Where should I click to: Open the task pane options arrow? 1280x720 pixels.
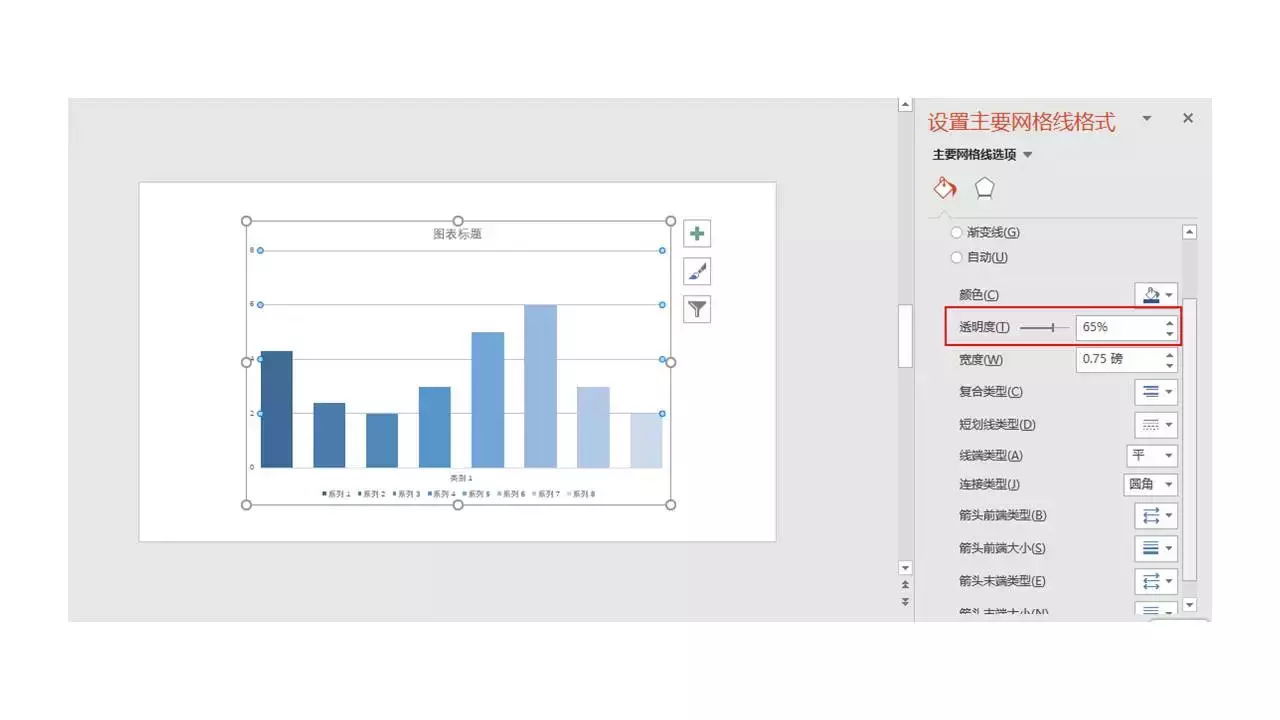(x=1147, y=118)
